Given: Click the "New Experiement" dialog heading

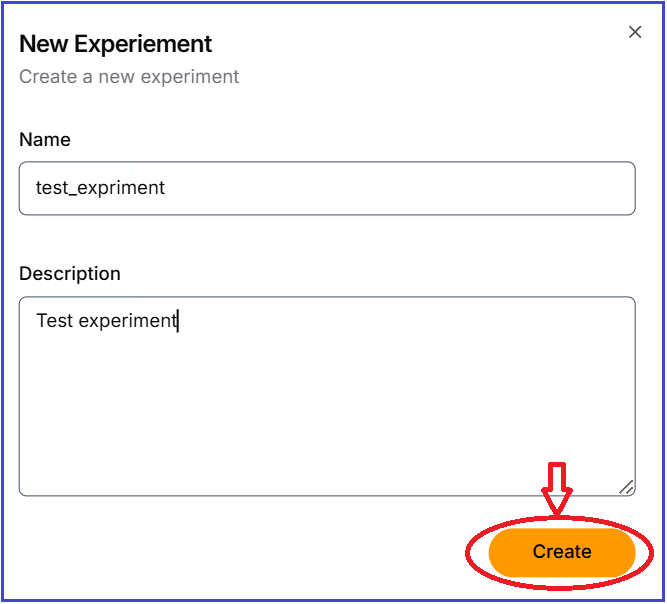Looking at the screenshot, I should click(x=116, y=44).
